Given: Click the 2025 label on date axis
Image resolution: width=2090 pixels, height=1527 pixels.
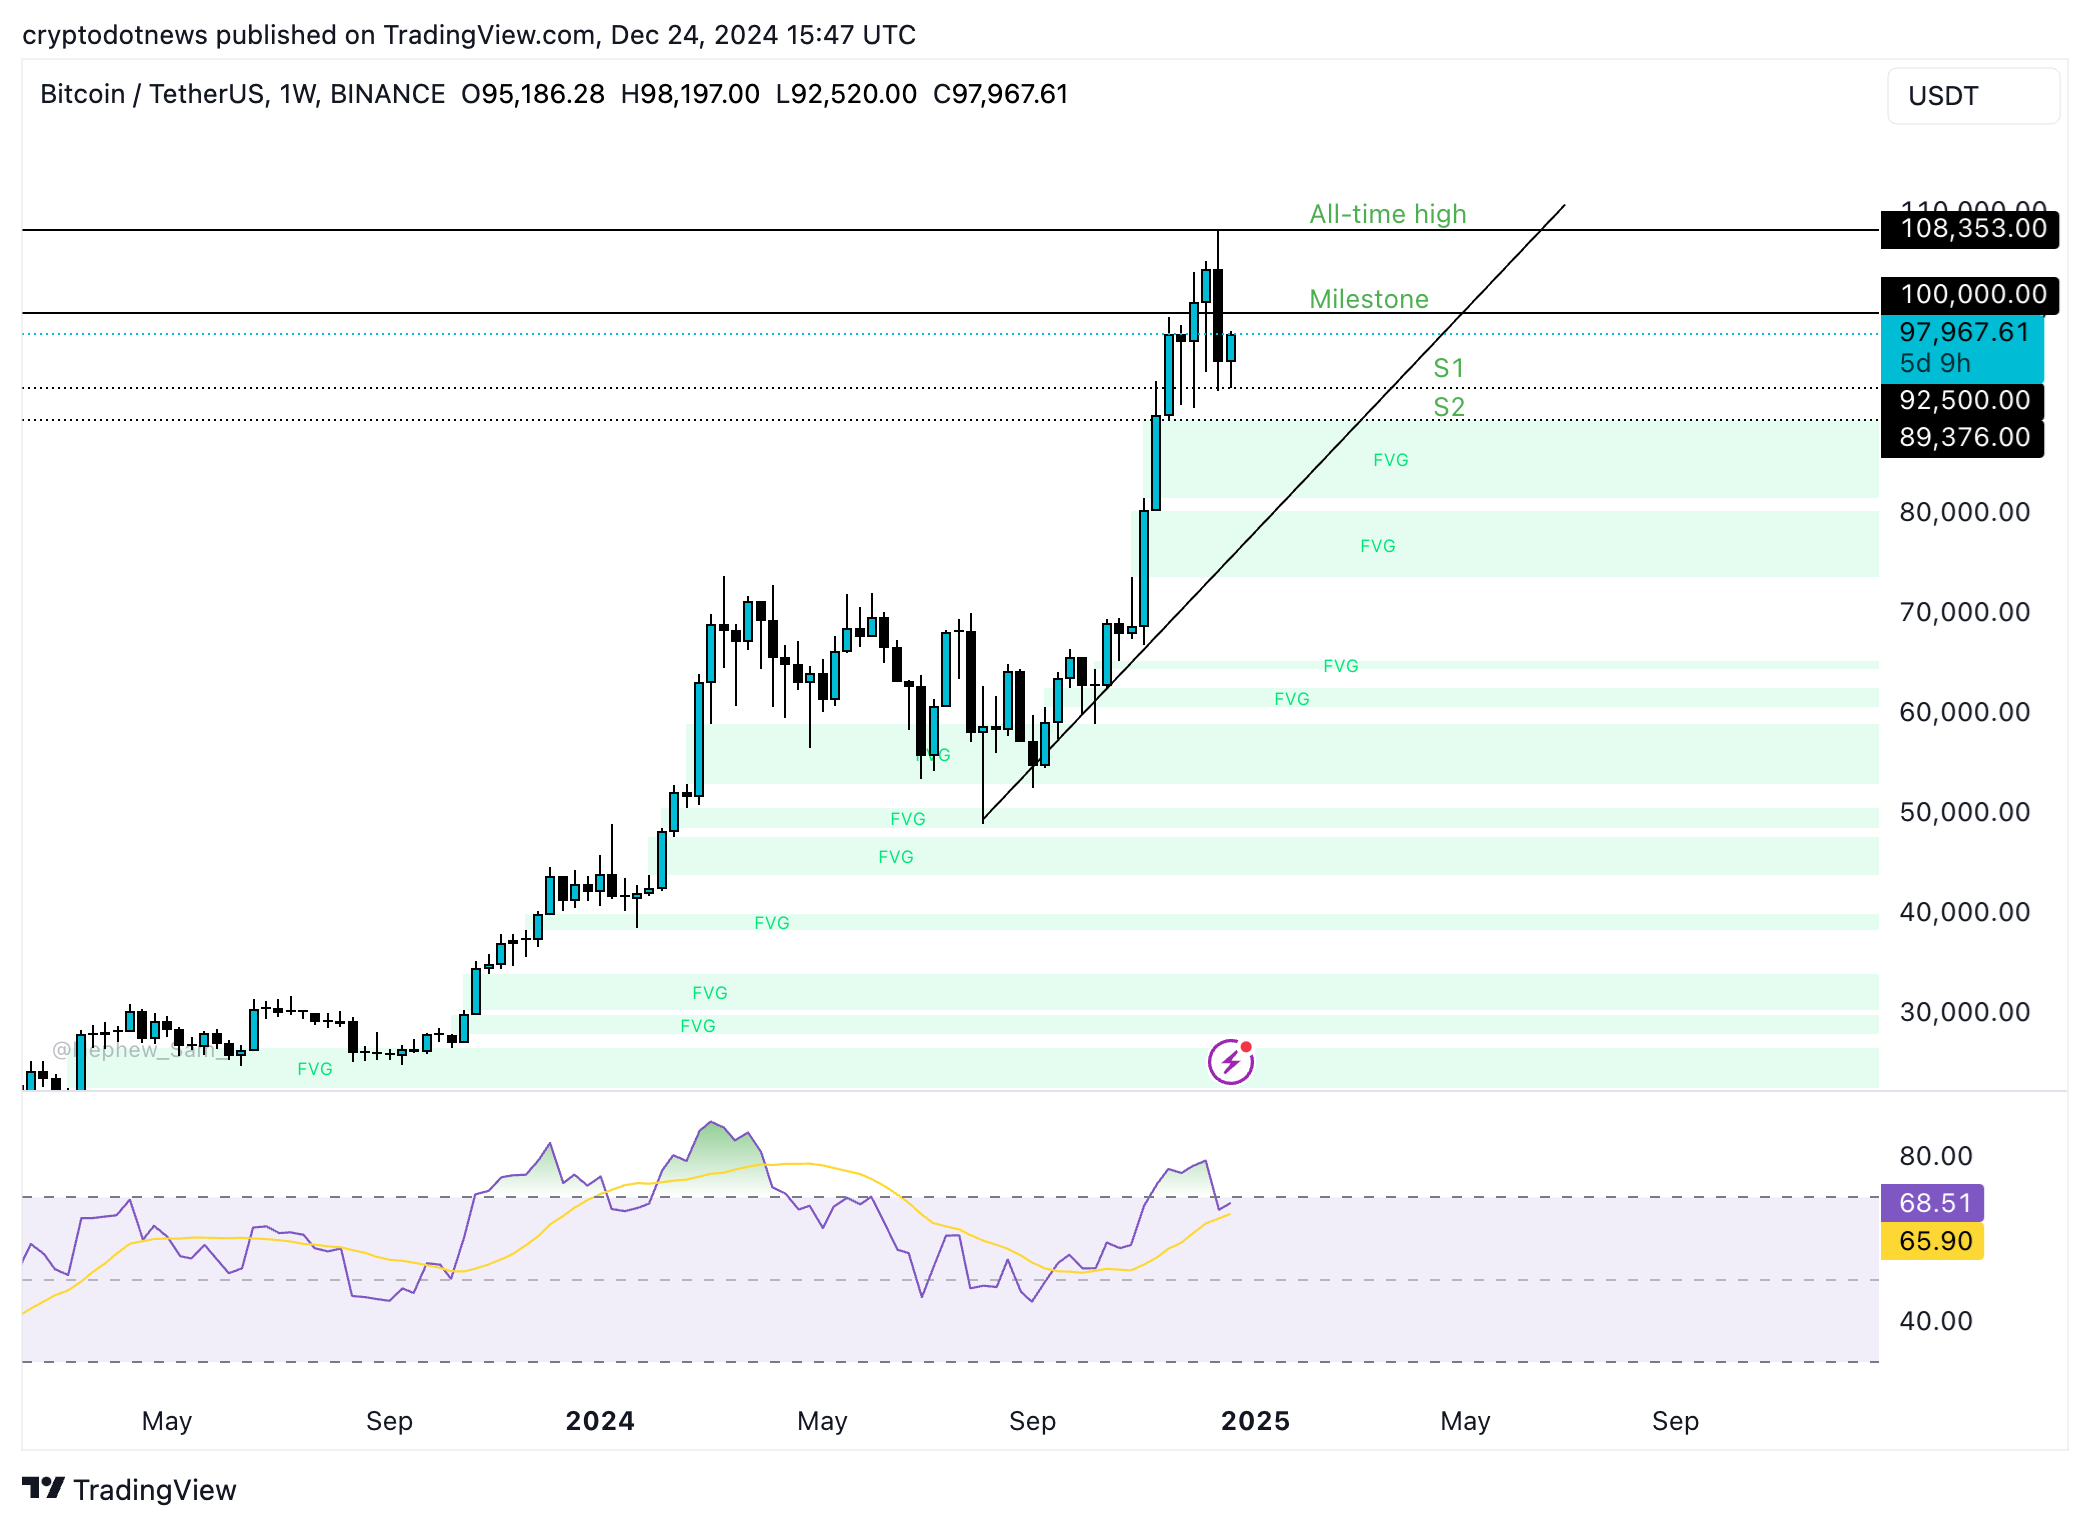Looking at the screenshot, I should pos(1254,1420).
